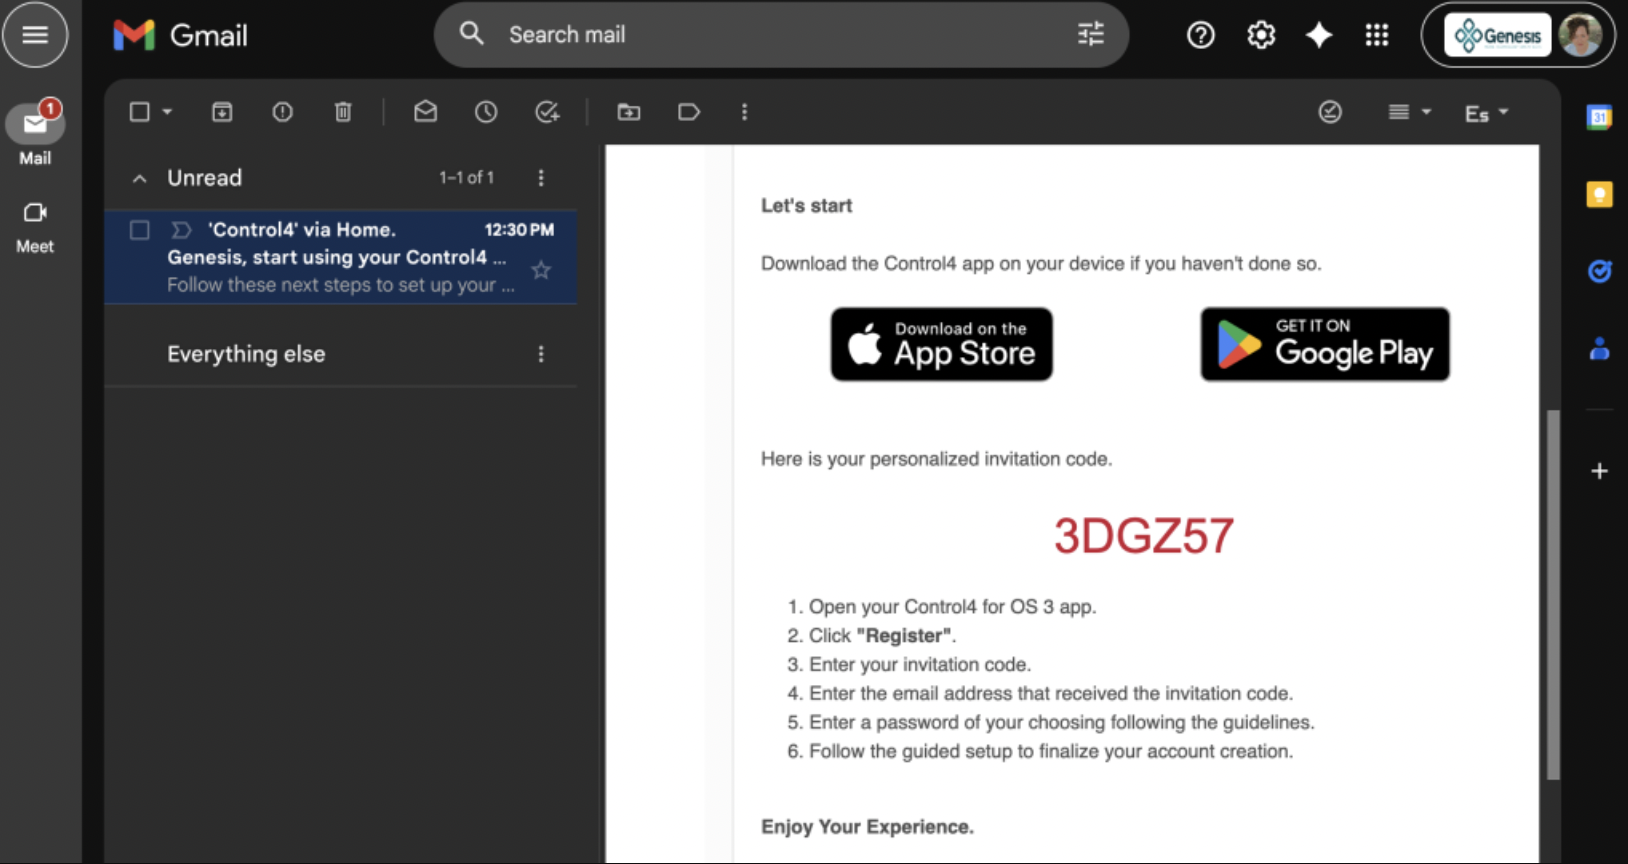Image resolution: width=1628 pixels, height=864 pixels.
Task: Show search options filter icon
Action: pos(1091,34)
